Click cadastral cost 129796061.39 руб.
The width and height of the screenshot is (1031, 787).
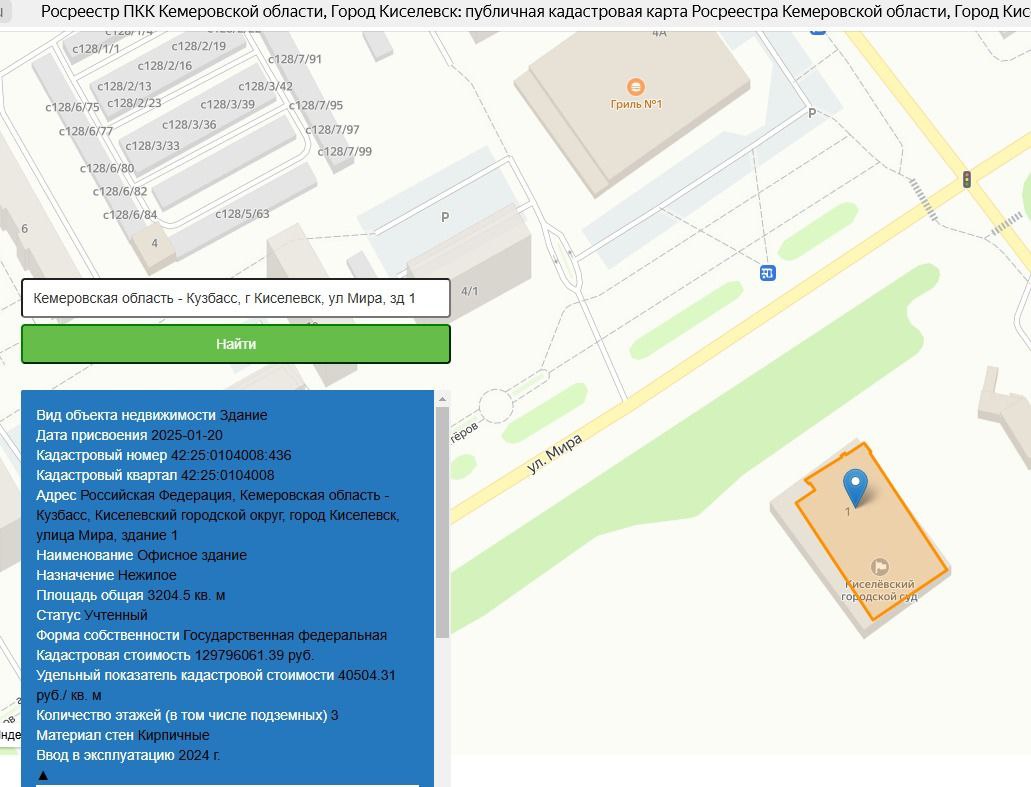pos(254,656)
